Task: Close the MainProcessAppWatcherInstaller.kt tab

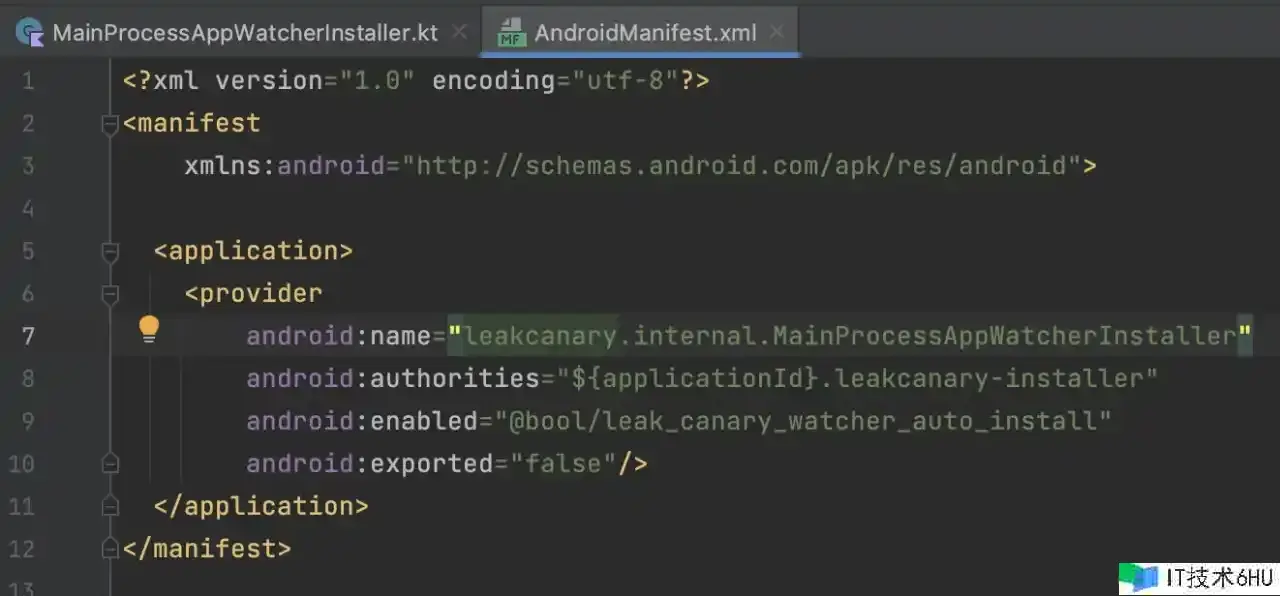Action: [459, 32]
